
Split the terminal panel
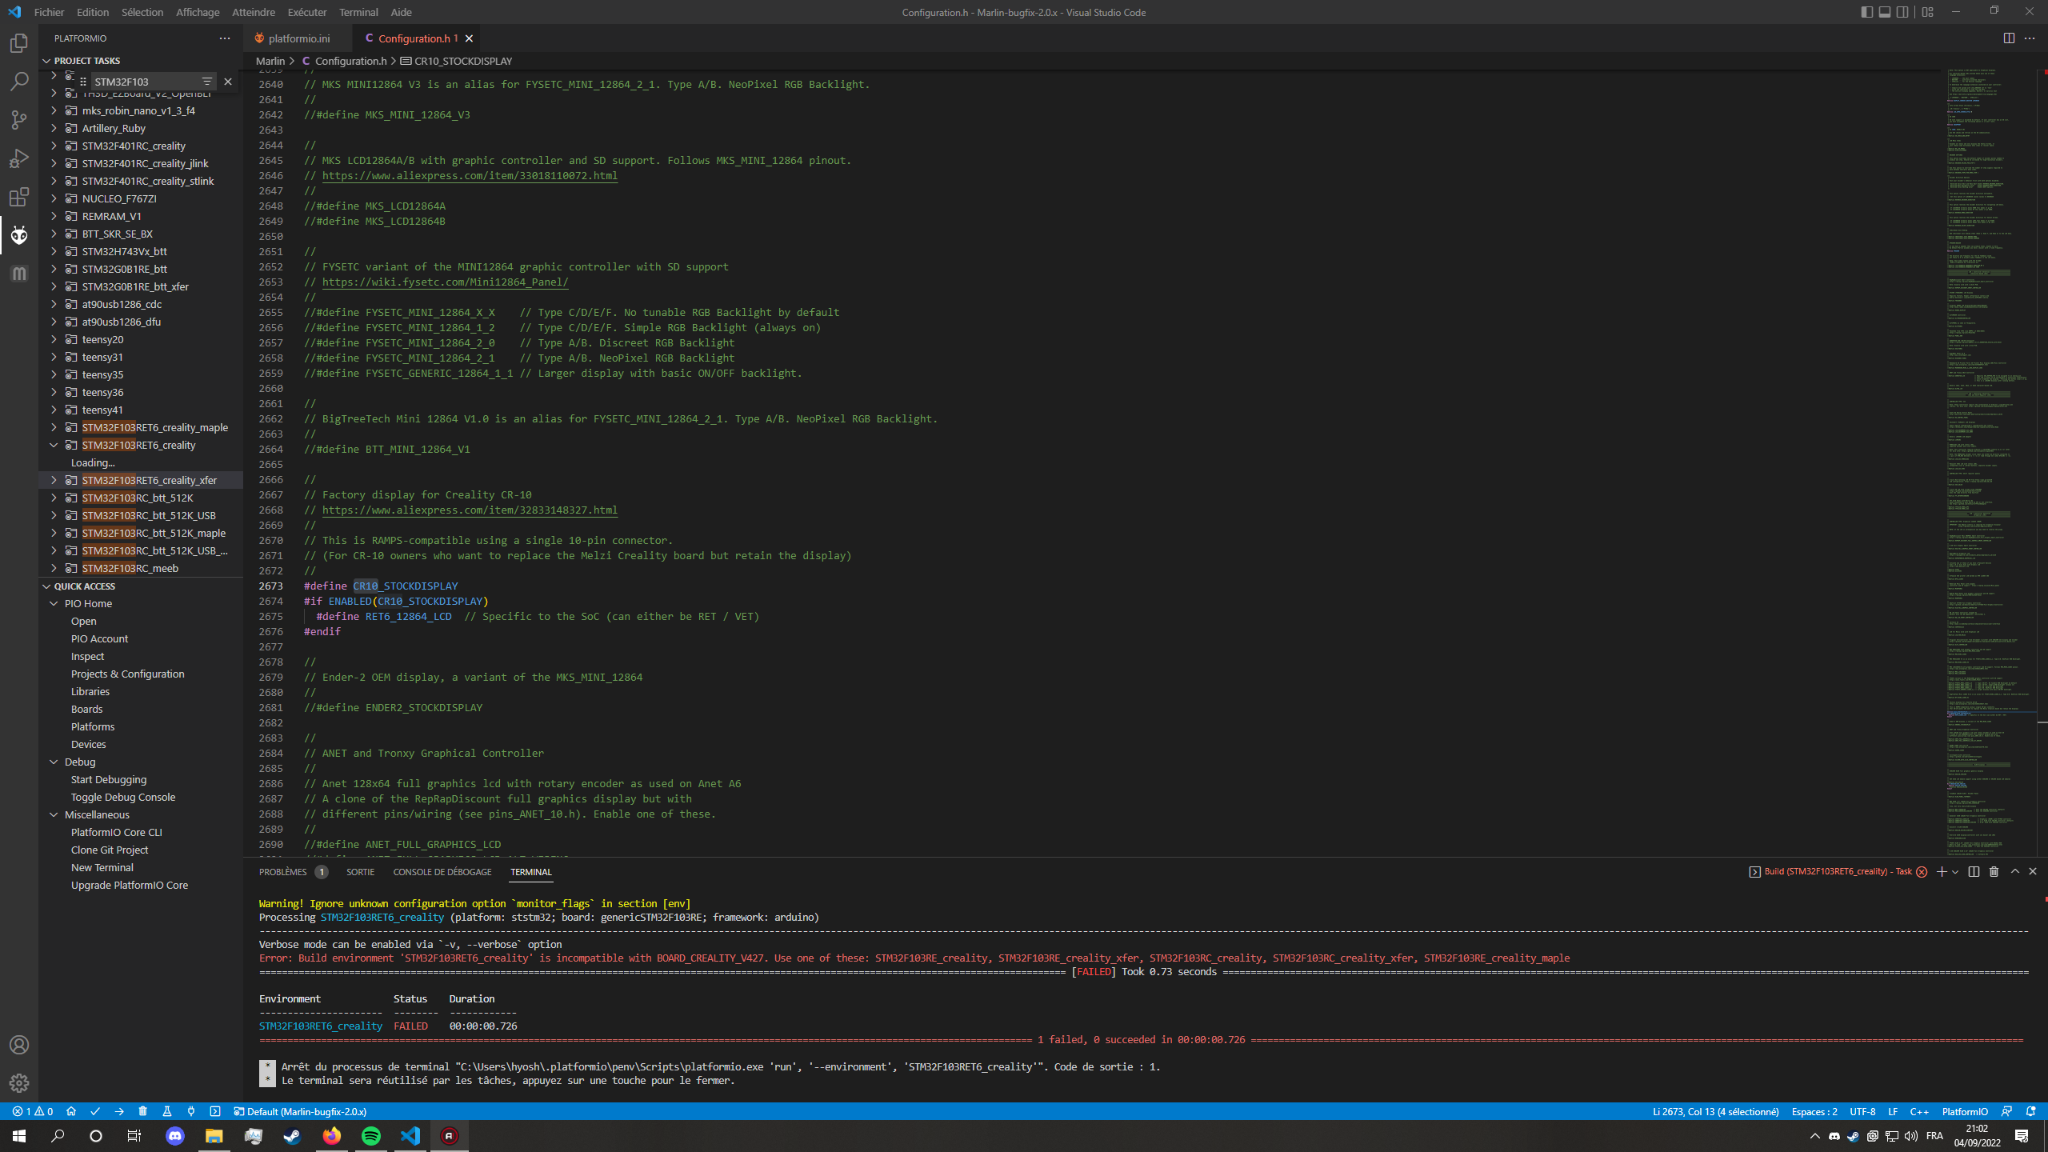1974,872
